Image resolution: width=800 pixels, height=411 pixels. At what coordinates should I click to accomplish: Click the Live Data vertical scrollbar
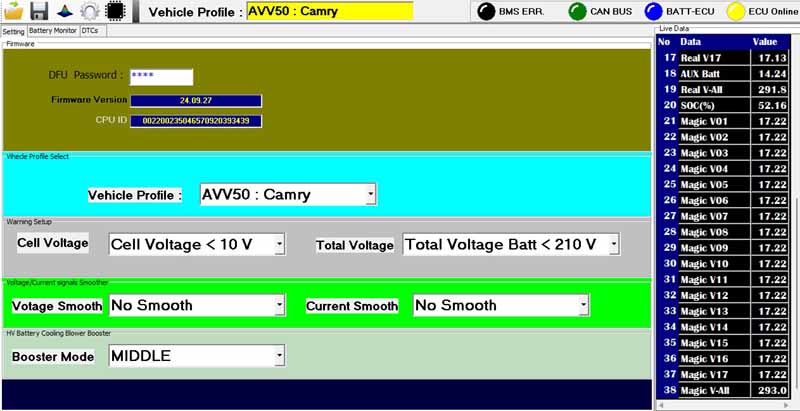795,220
